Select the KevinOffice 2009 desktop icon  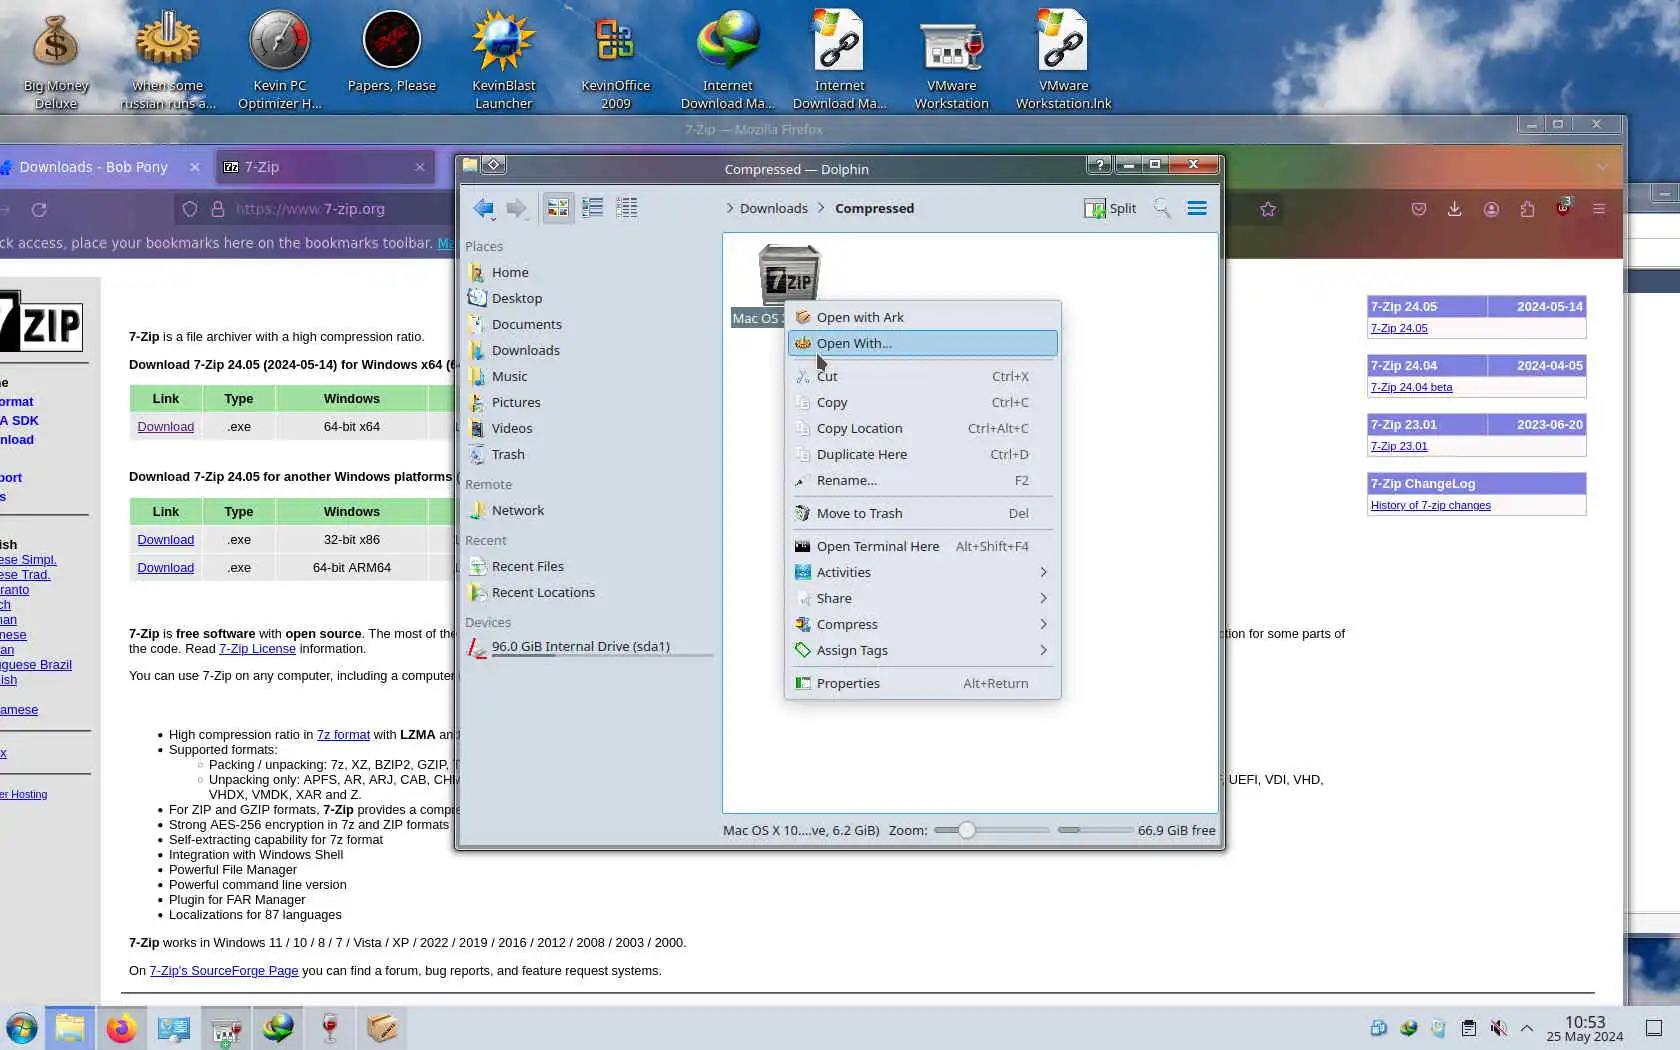click(616, 60)
